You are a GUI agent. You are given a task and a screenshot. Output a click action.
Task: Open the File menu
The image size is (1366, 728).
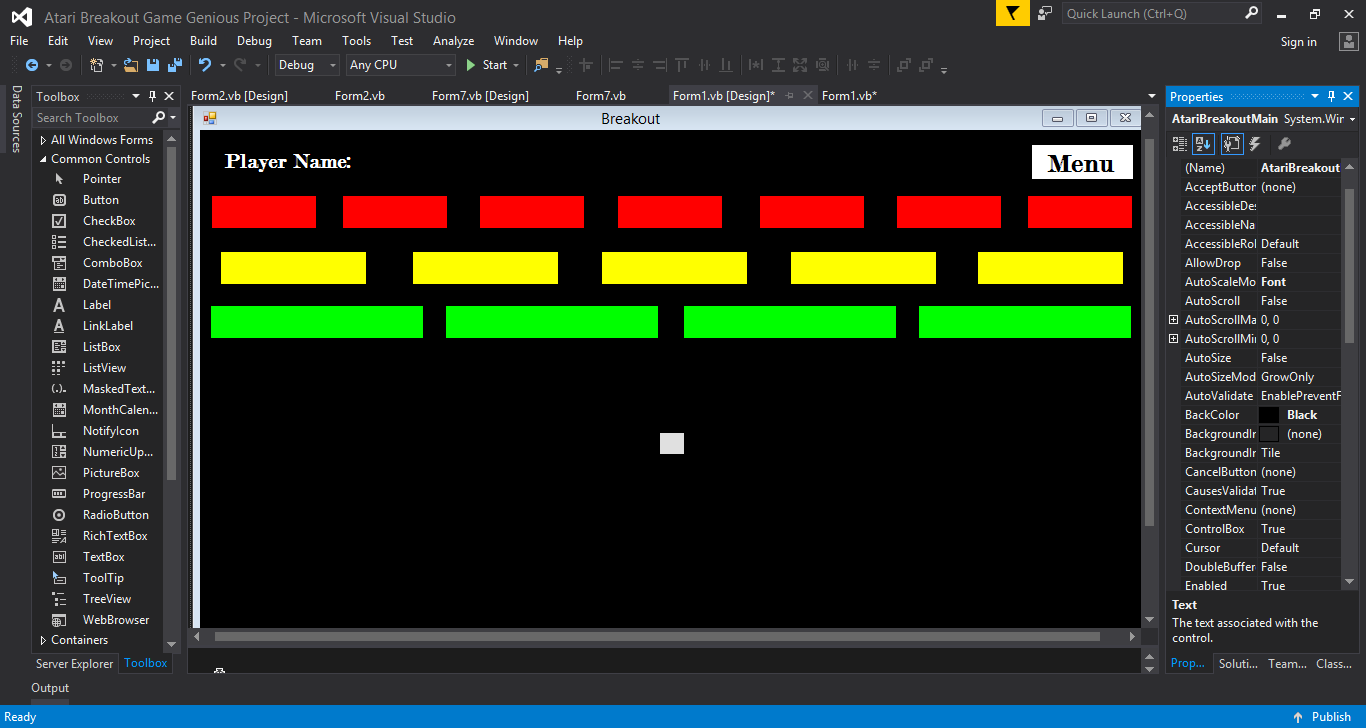(x=19, y=41)
